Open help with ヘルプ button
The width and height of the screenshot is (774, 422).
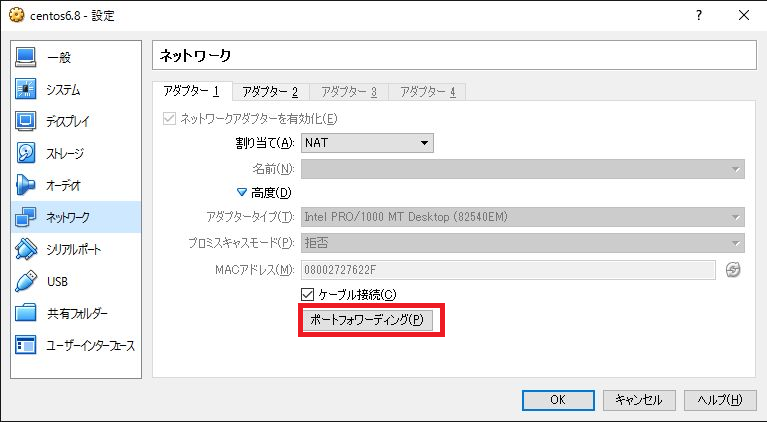point(720,400)
